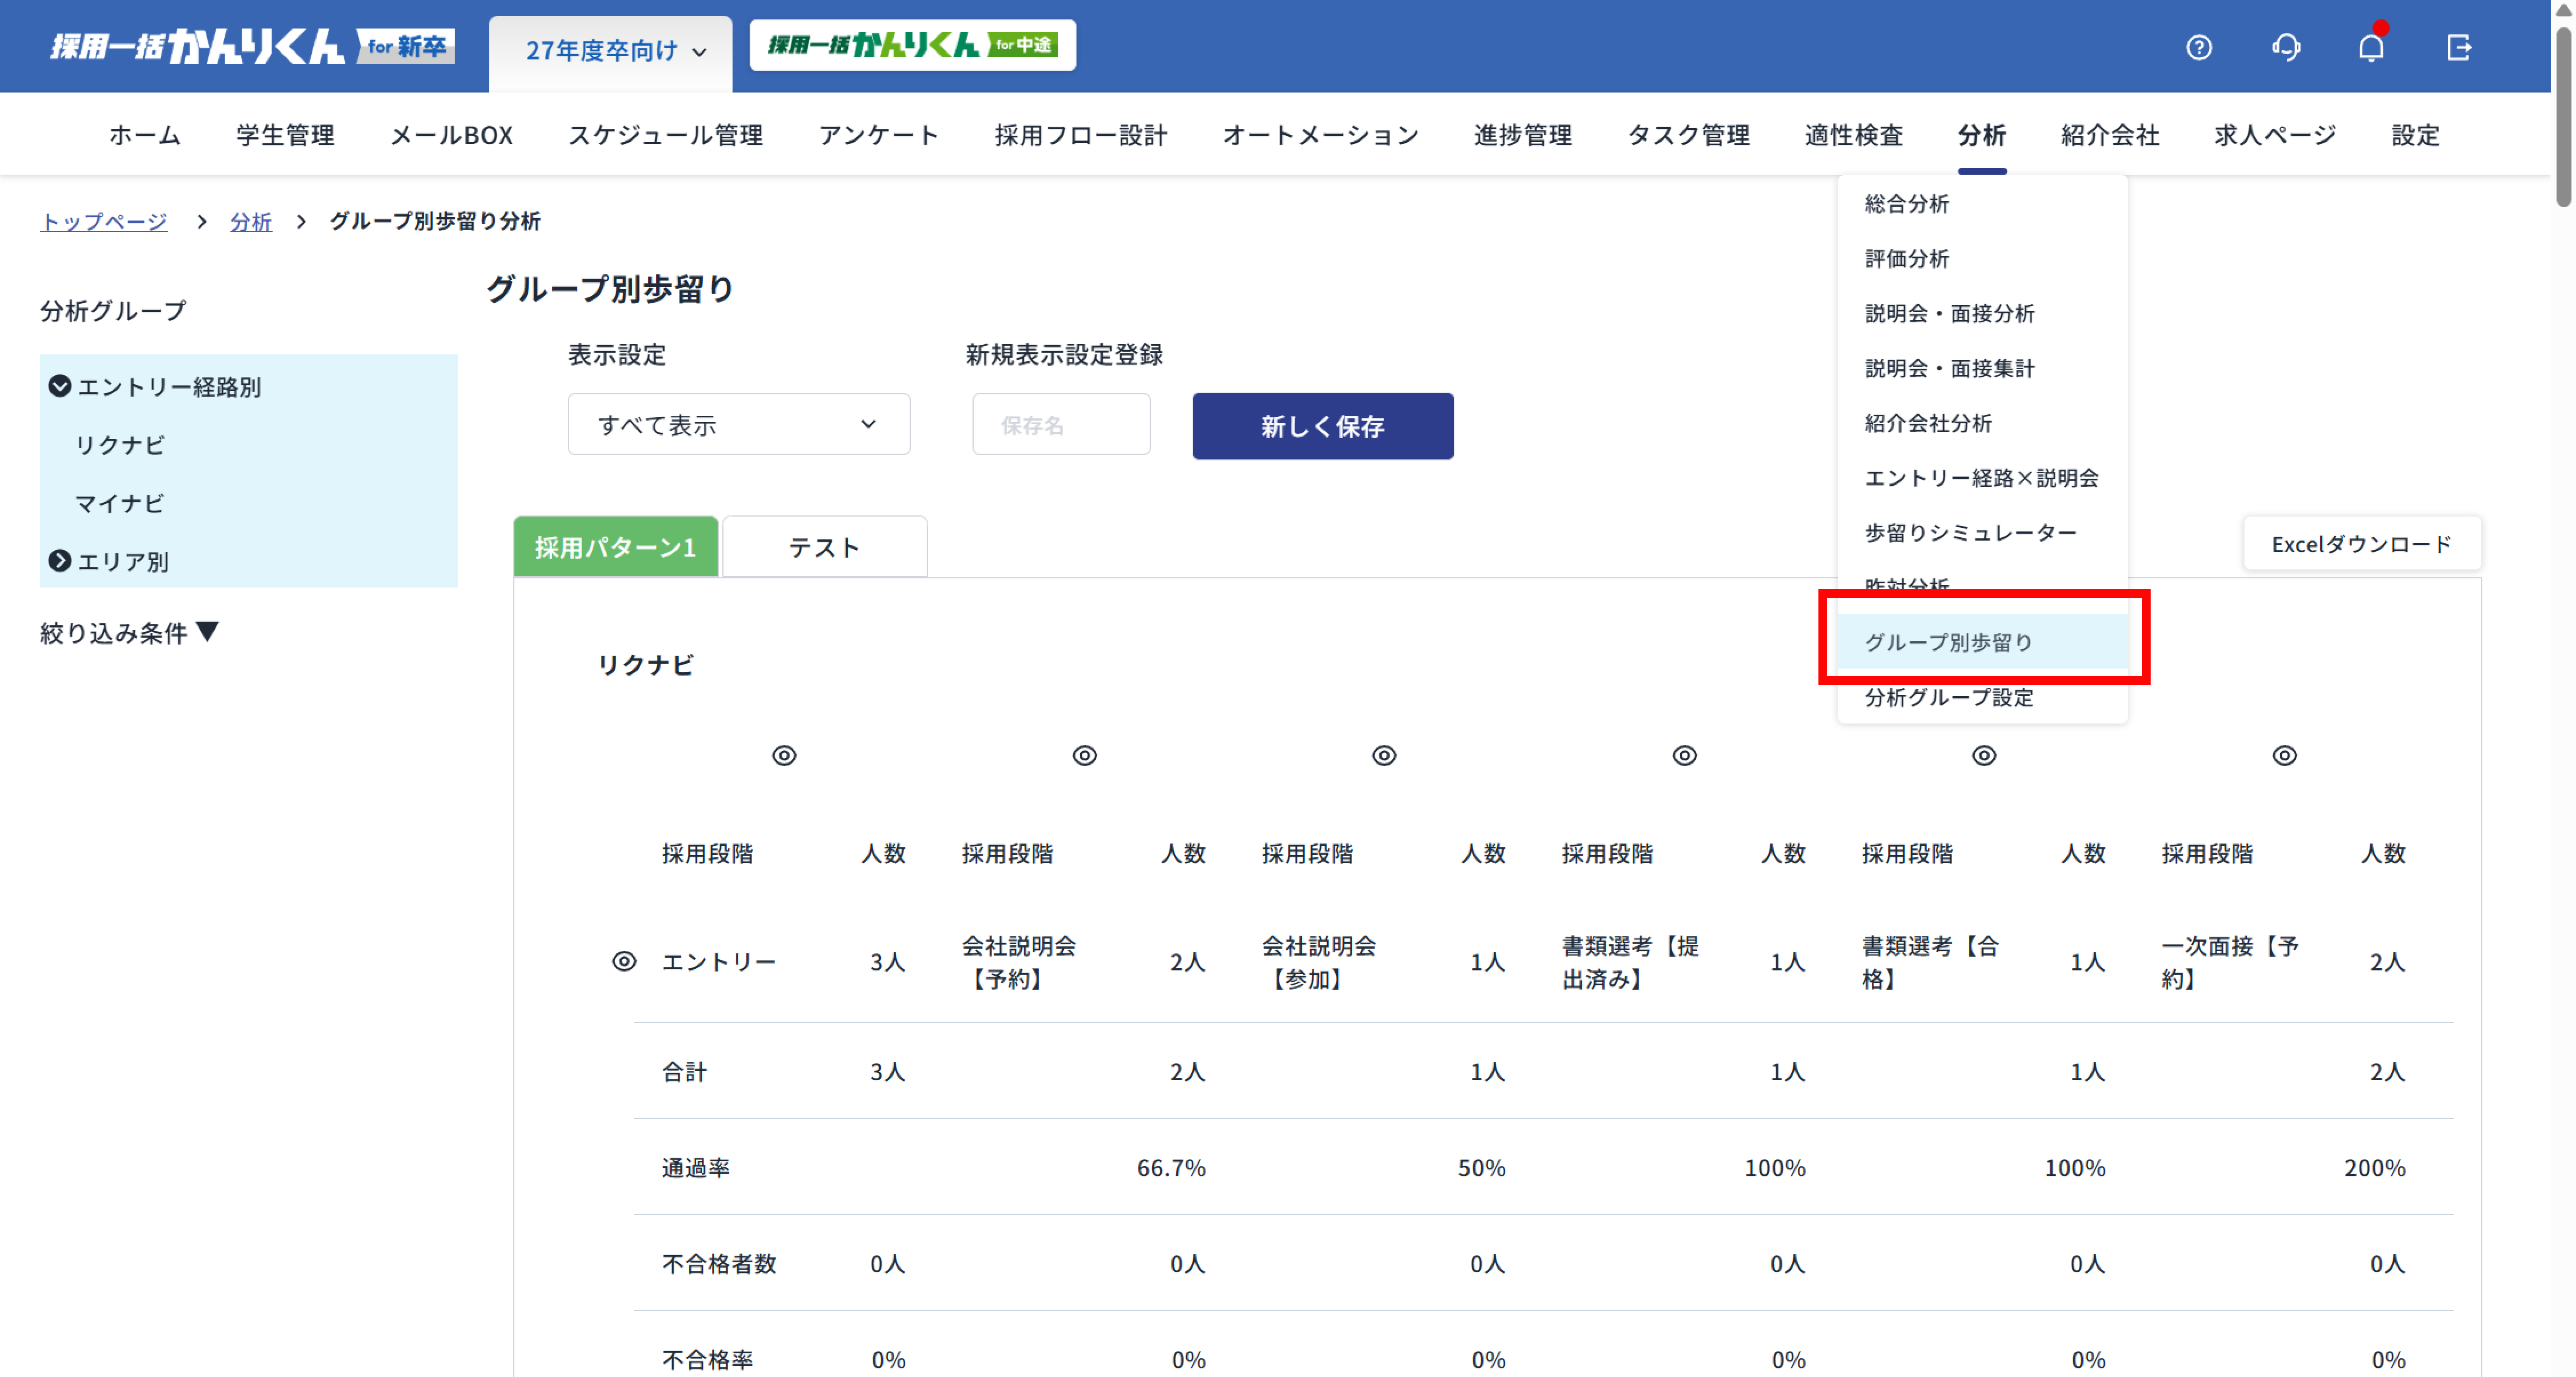Click the 採用一括かんりくん for新卒 logo

[x=252, y=46]
